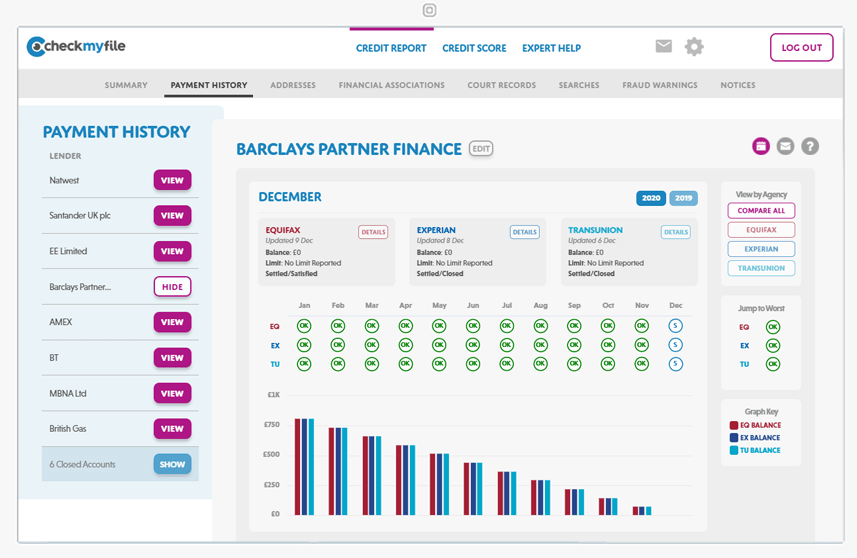The height and width of the screenshot is (558, 857).
Task: View the British Gas account
Action: click(x=172, y=429)
